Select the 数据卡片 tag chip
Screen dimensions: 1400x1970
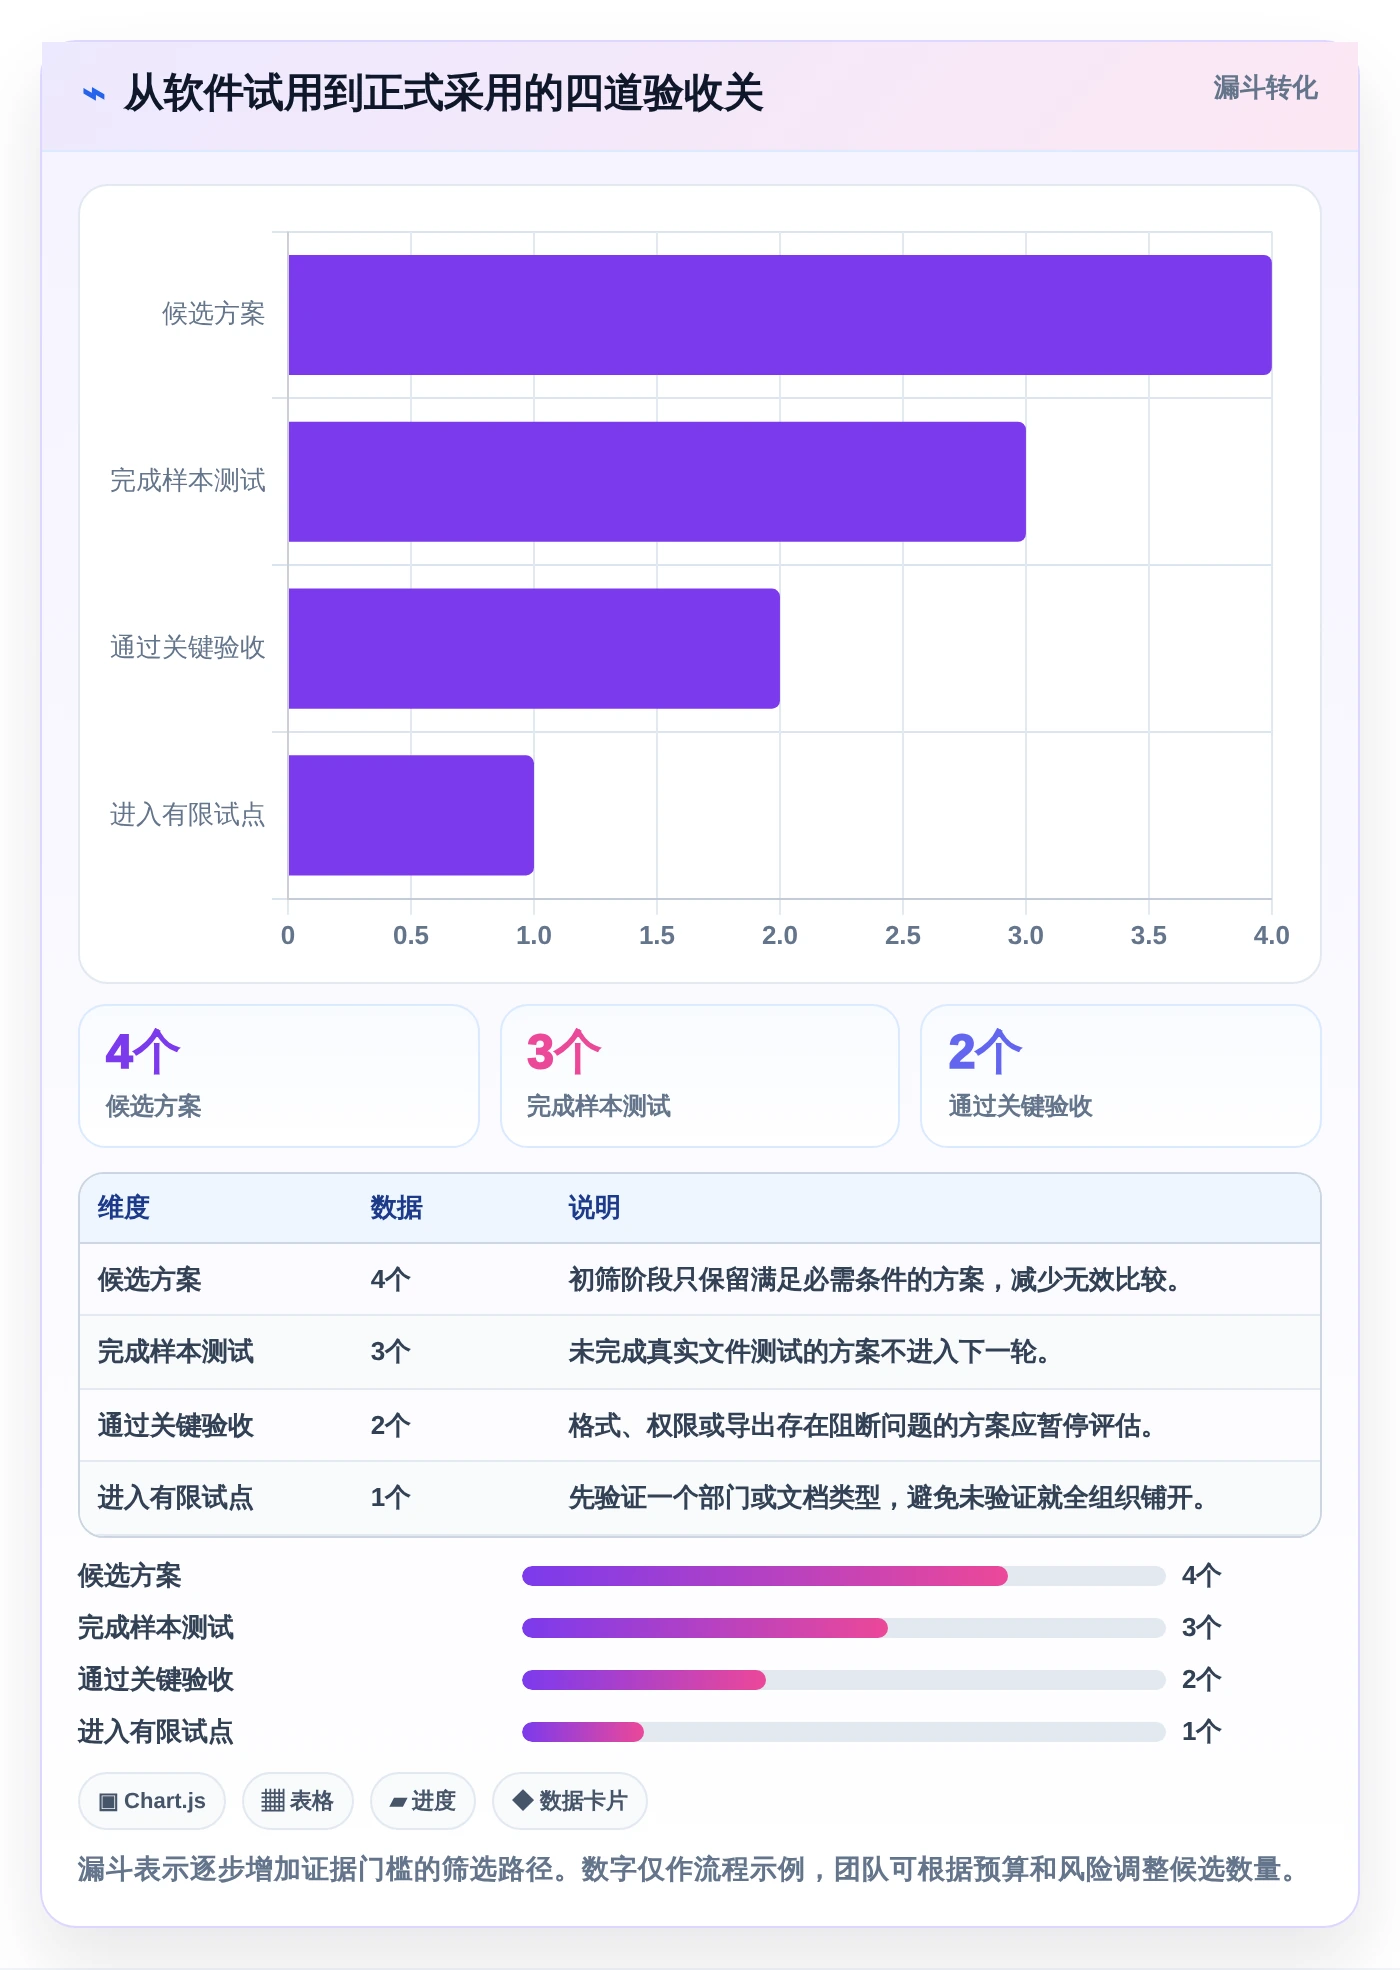(x=570, y=1801)
